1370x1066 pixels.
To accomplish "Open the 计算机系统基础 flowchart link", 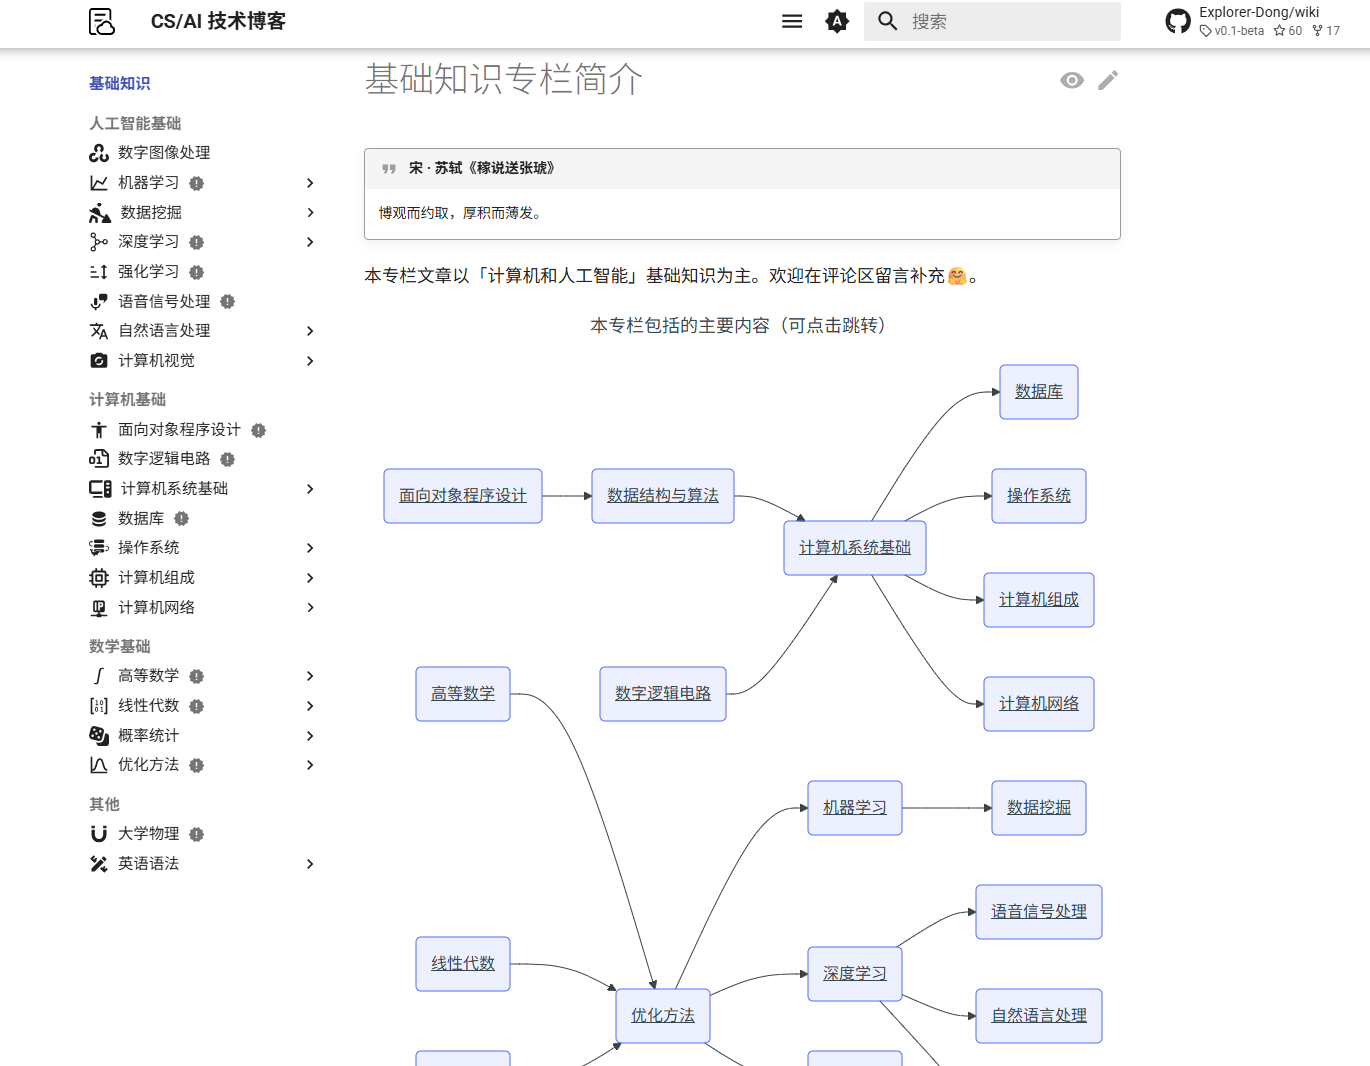I will coord(855,547).
